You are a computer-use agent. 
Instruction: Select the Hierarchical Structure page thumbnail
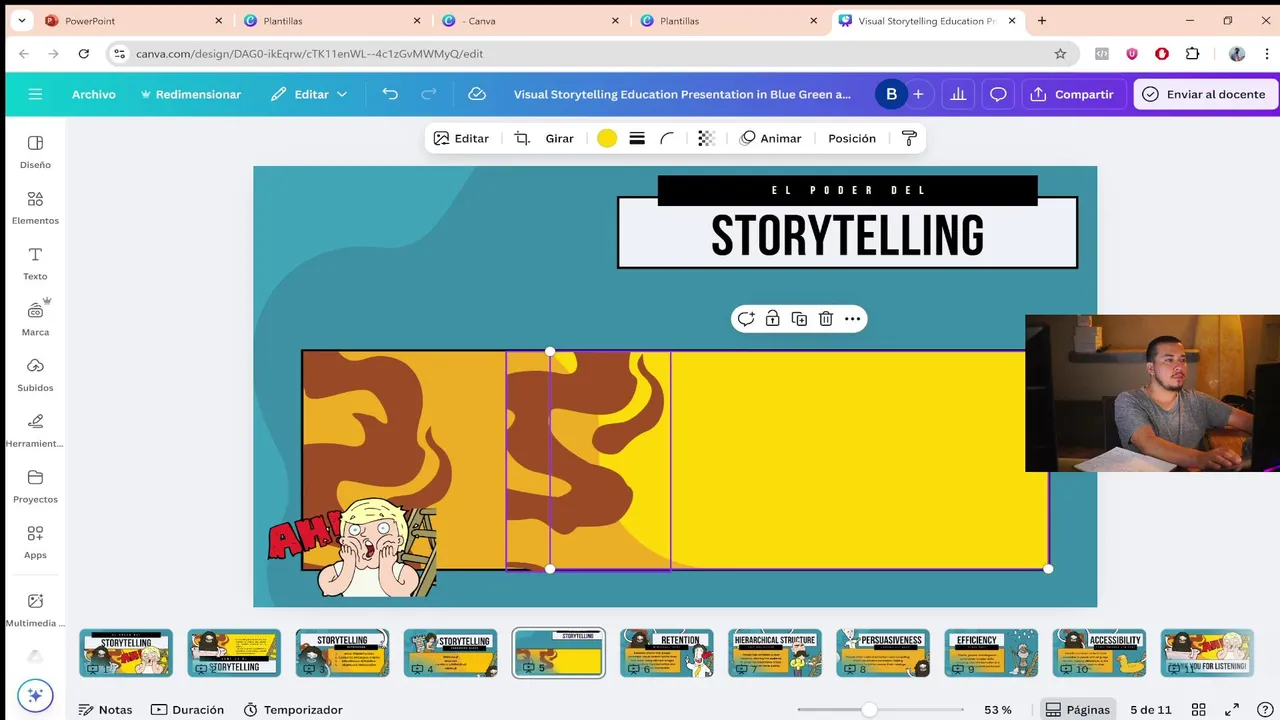[x=775, y=653]
